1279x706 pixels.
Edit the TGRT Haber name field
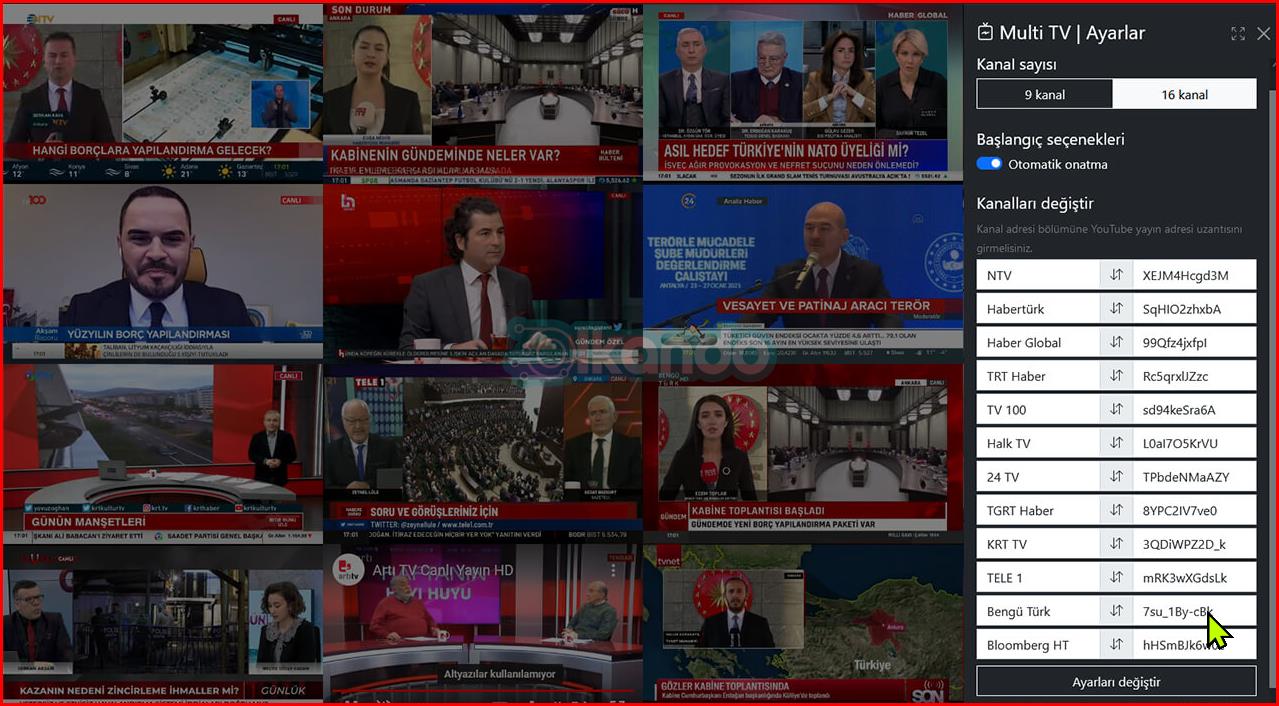1038,510
